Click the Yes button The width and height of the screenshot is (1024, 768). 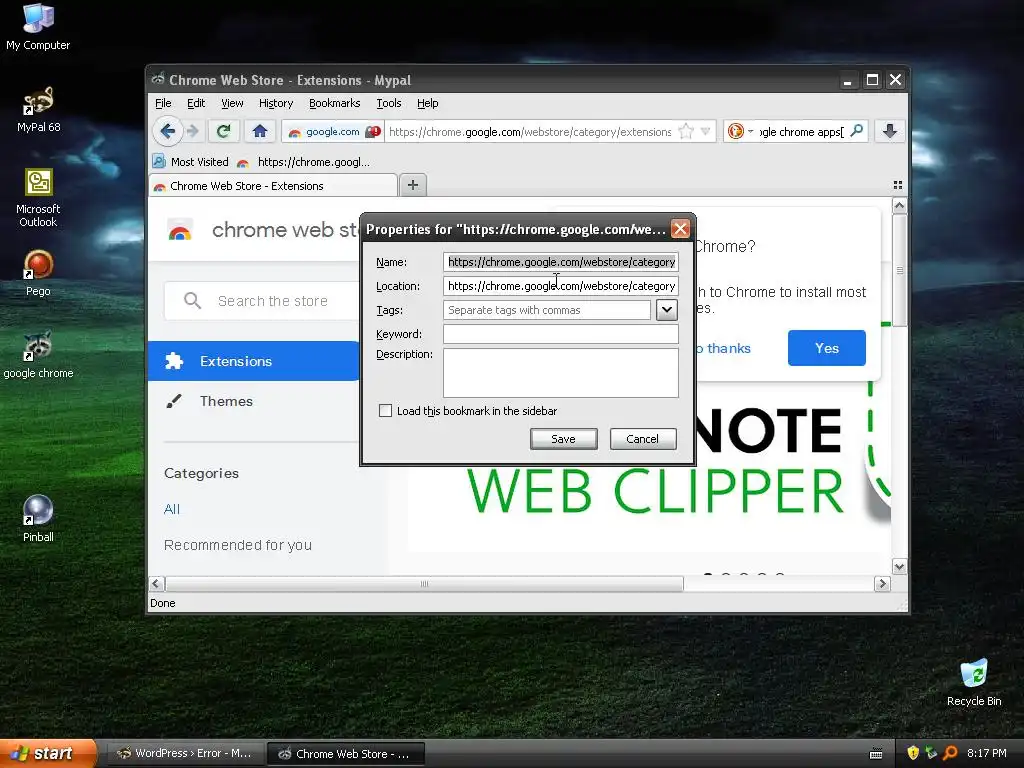827,348
